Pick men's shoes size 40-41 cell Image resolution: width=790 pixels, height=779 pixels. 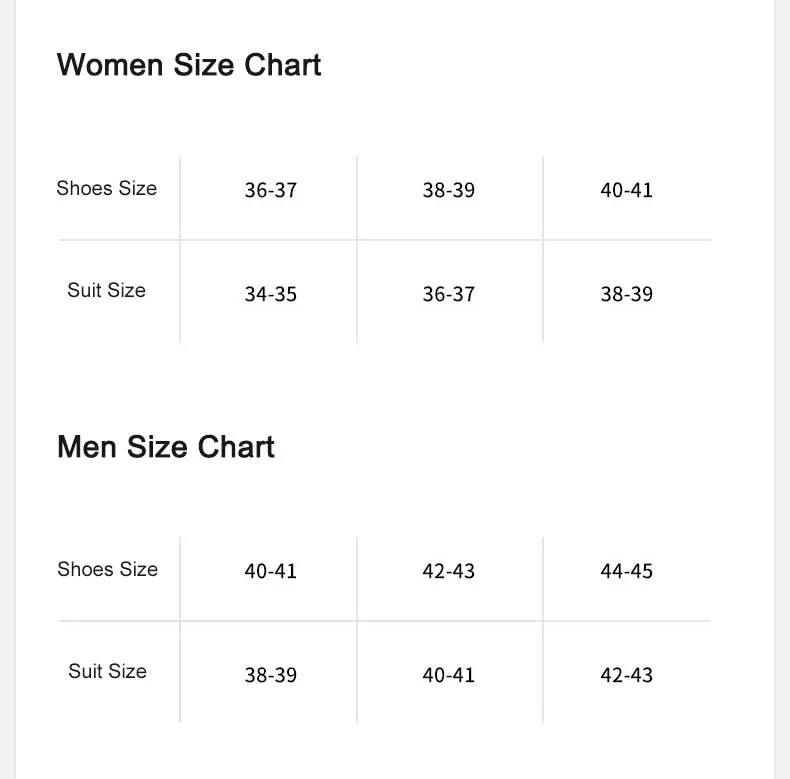(x=270, y=571)
